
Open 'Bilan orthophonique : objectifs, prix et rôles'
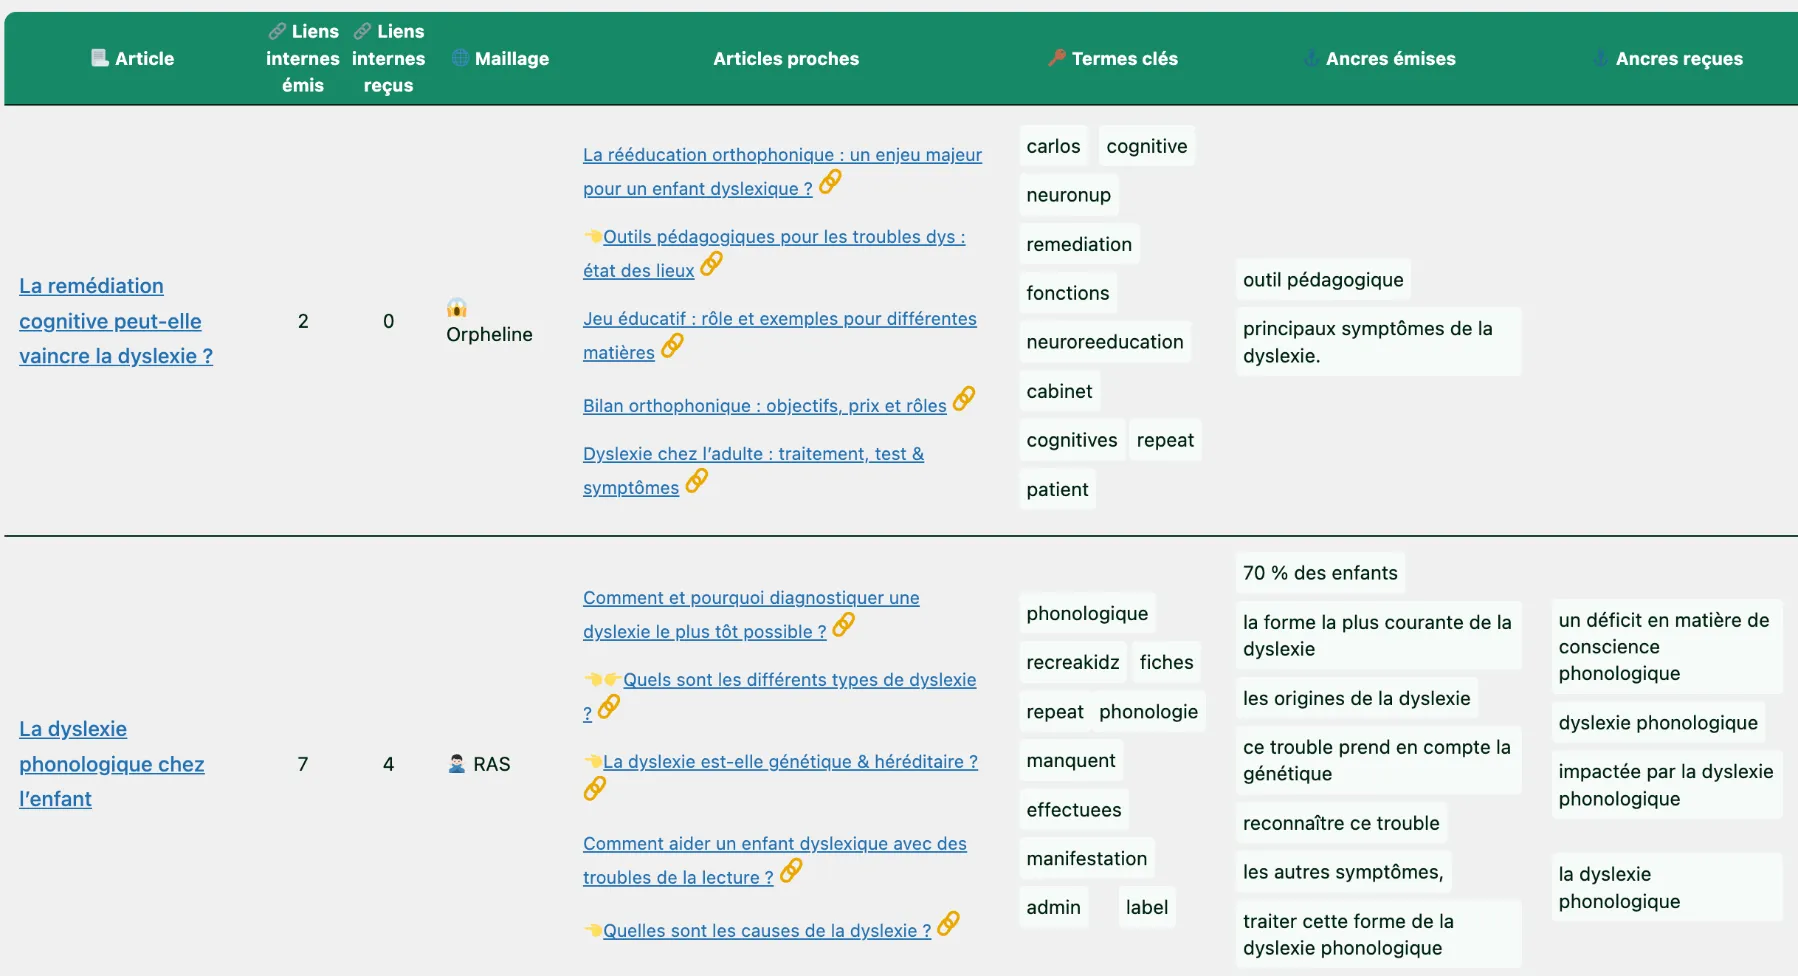click(764, 406)
